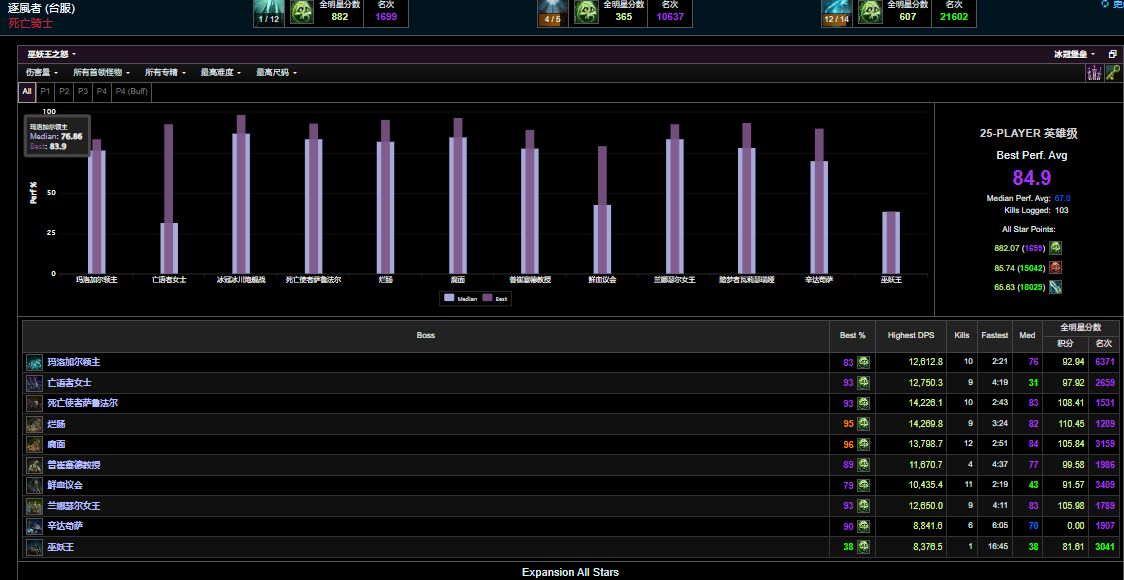Click the 12 / 14 progress icon at top
The height and width of the screenshot is (580, 1124).
837,12
